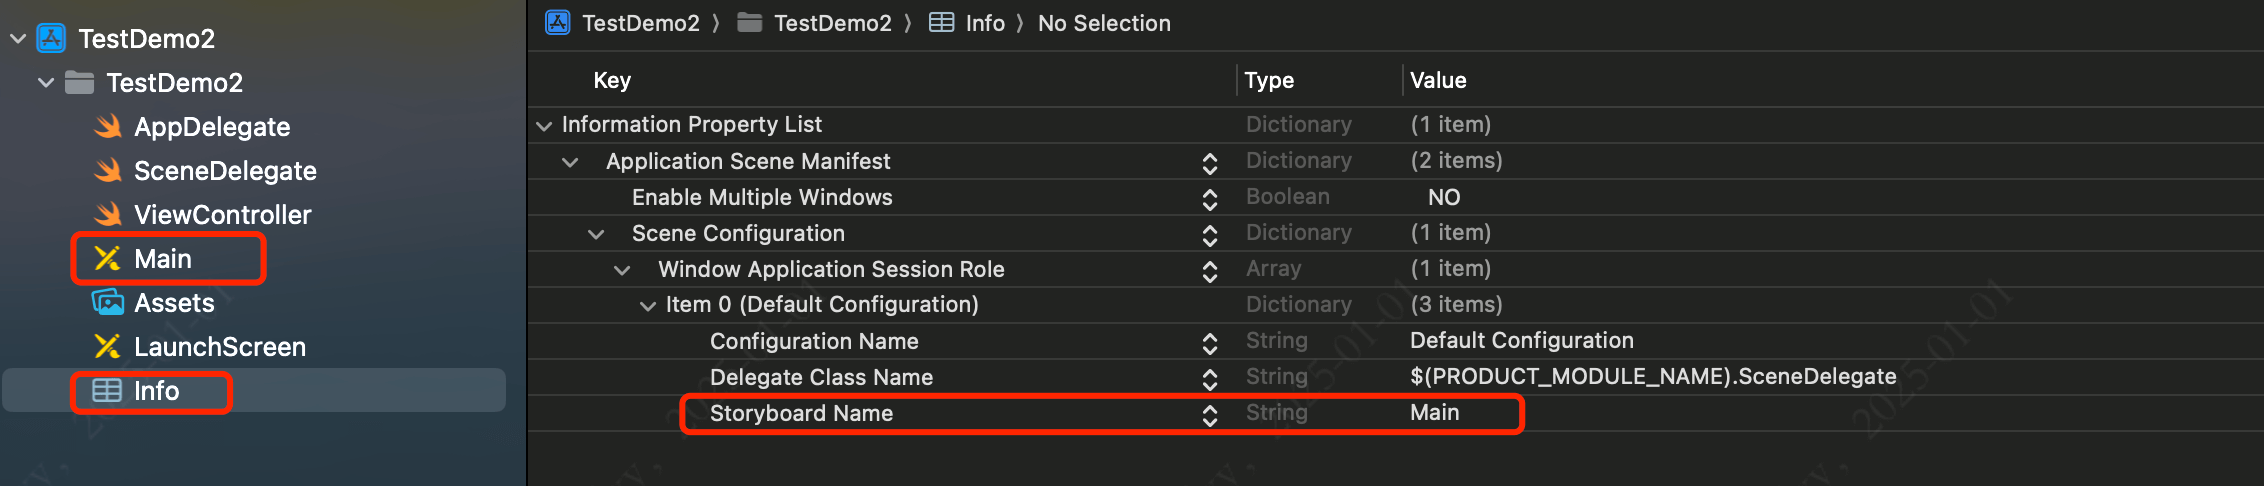Click the LaunchScreen storyboard icon
Image resolution: width=2264 pixels, height=486 pixels.
107,347
